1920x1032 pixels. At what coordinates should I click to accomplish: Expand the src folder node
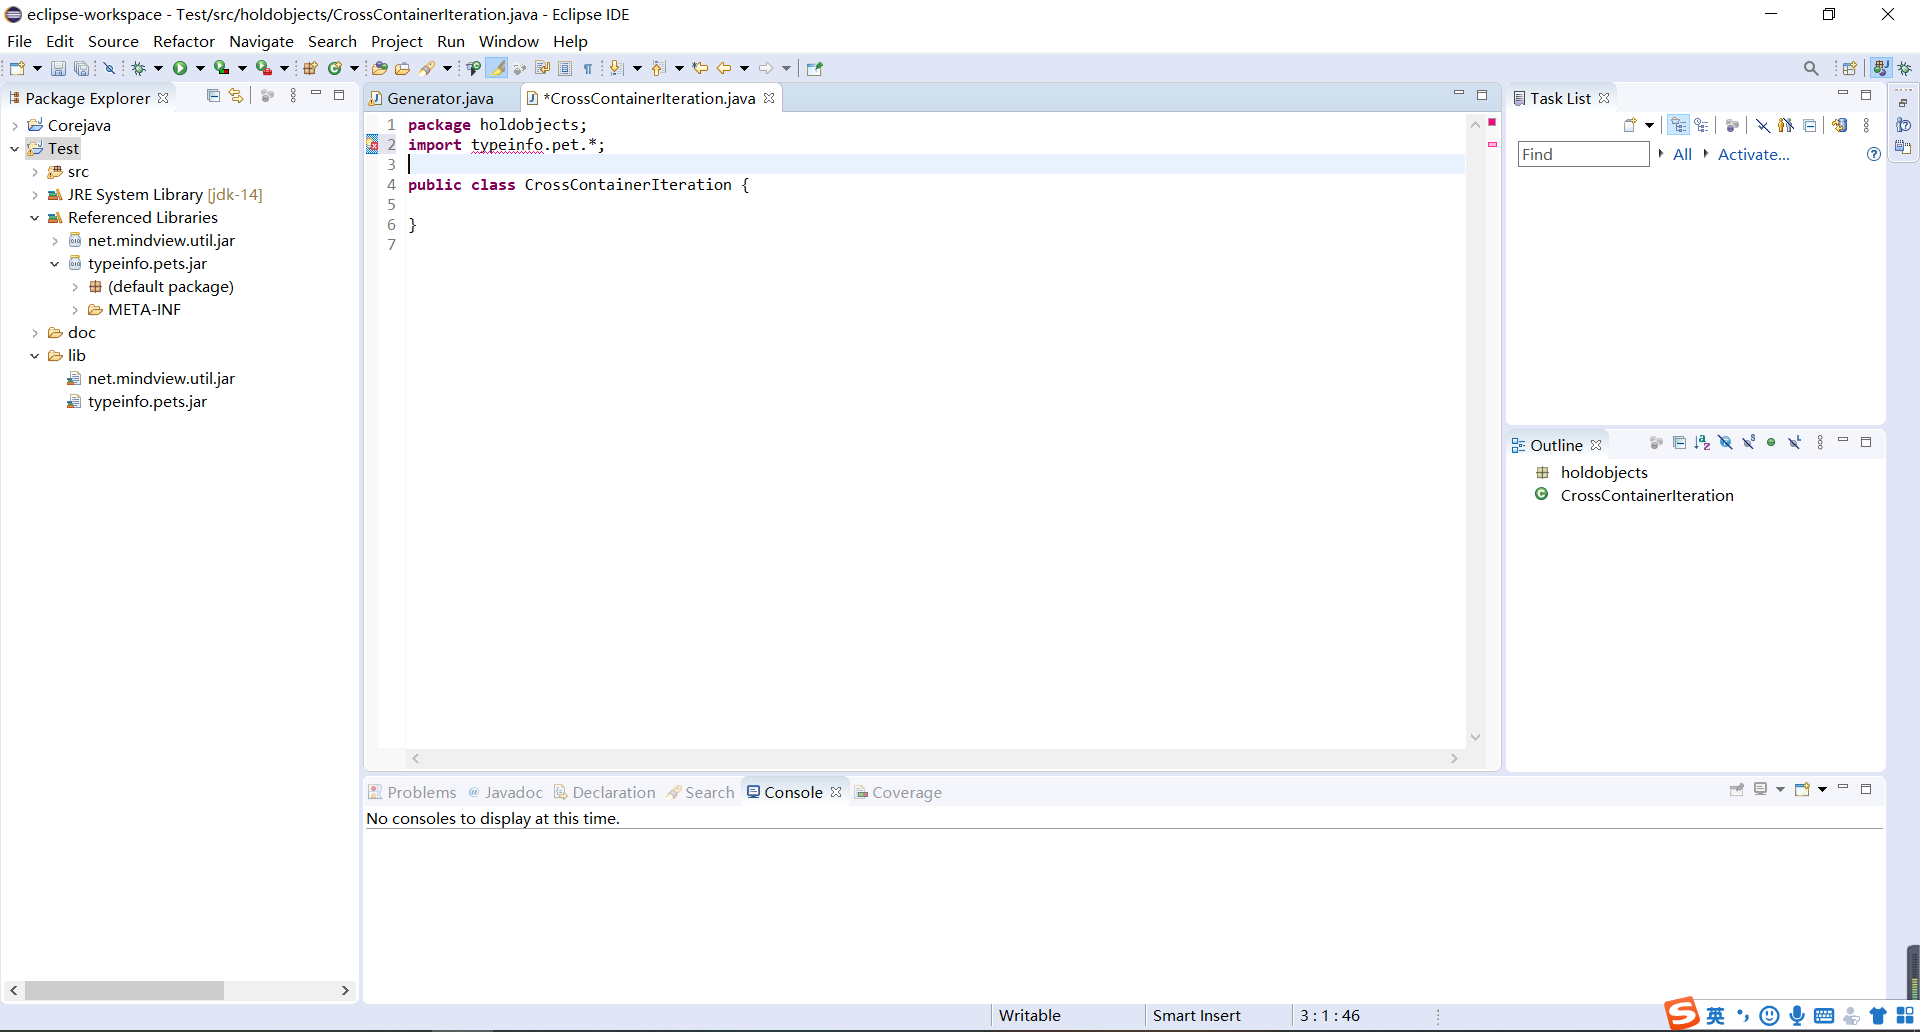point(35,172)
